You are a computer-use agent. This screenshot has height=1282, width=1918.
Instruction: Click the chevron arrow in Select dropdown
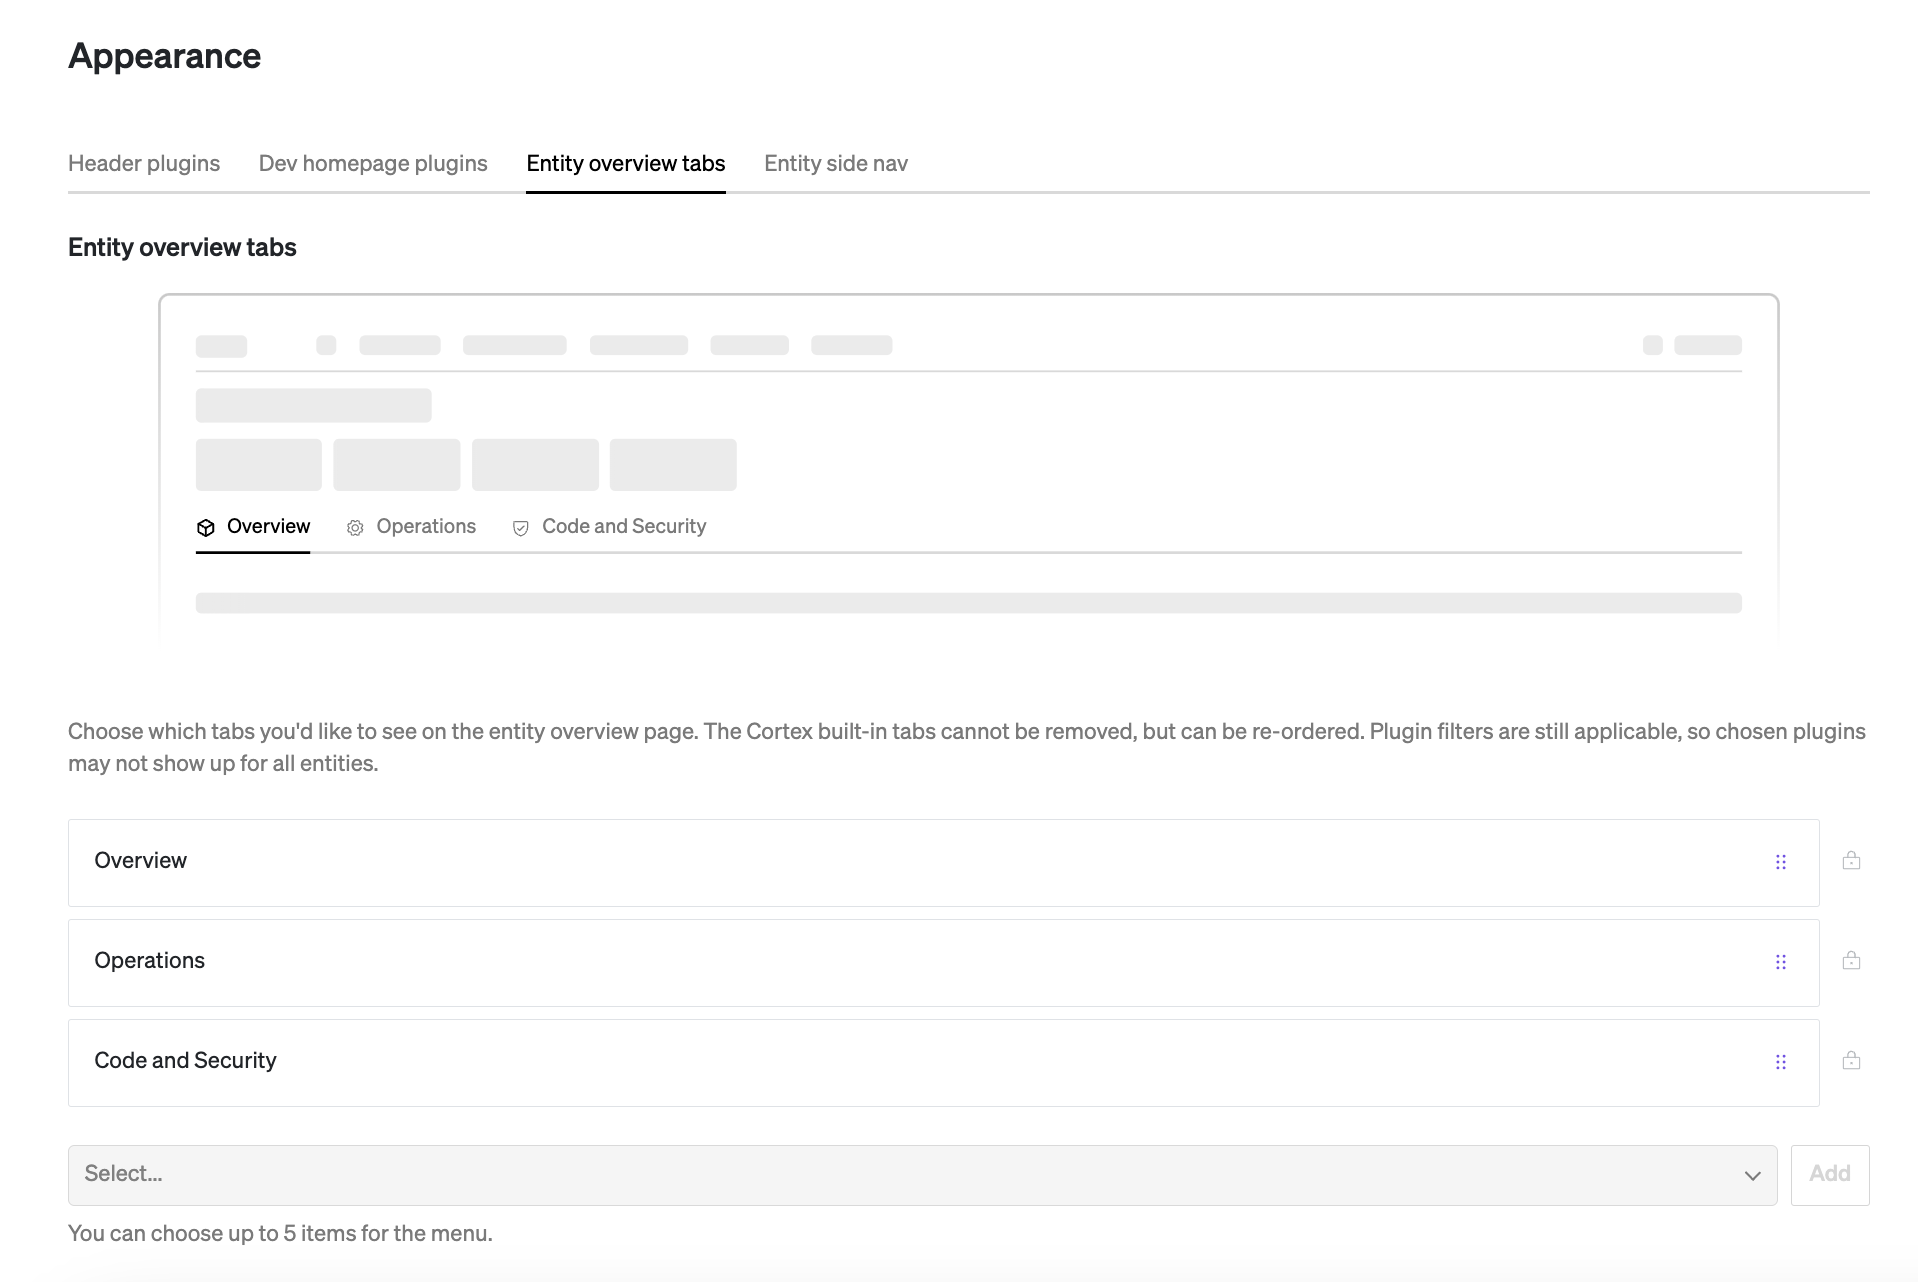coord(1752,1175)
